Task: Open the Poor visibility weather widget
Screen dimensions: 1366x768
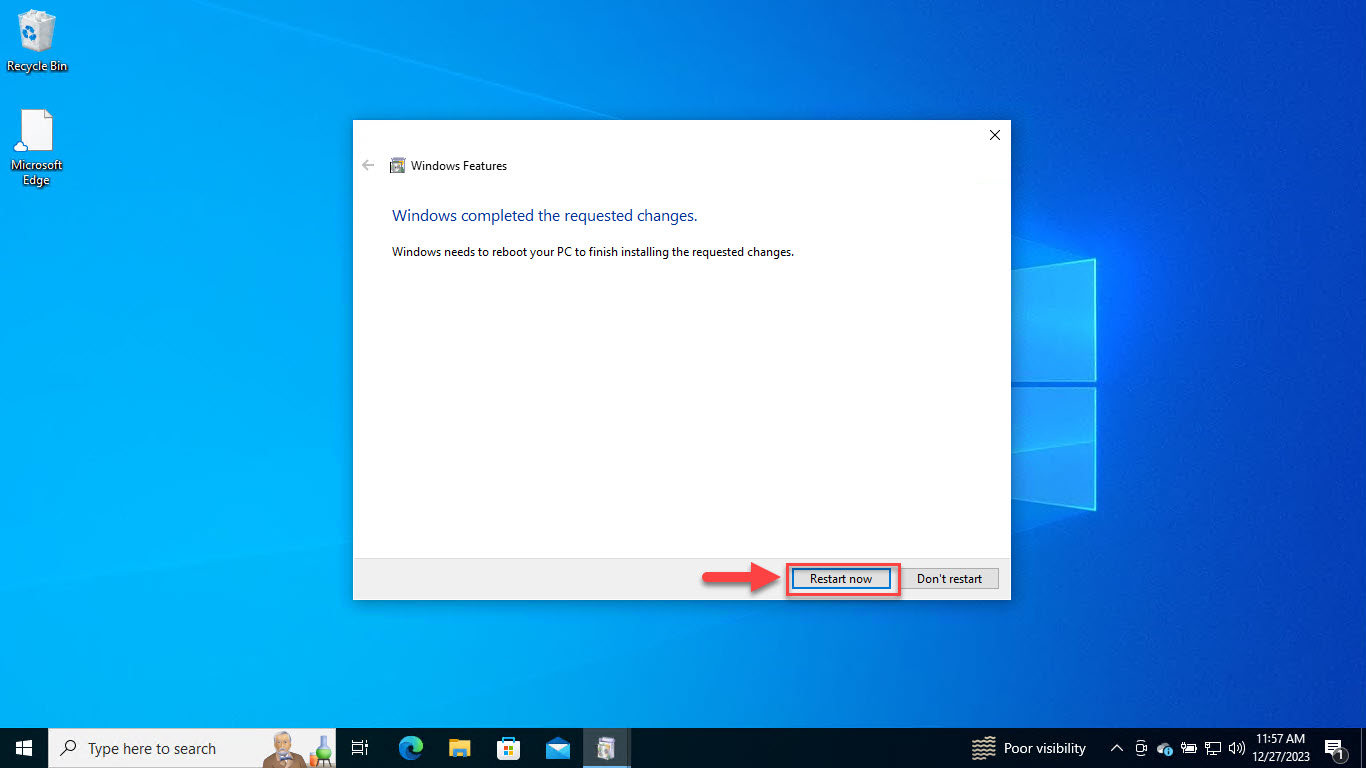Action: pyautogui.click(x=1029, y=748)
